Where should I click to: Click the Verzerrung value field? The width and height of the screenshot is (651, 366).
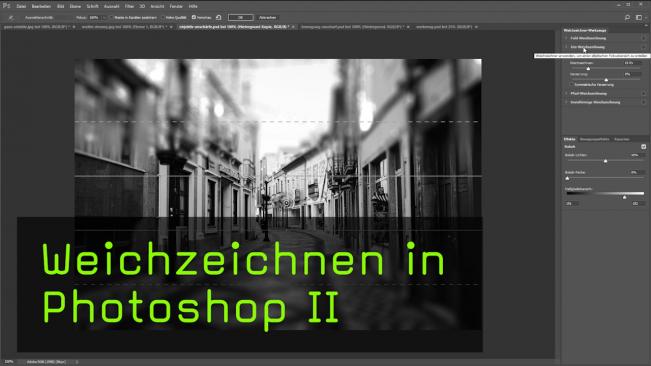[632, 74]
